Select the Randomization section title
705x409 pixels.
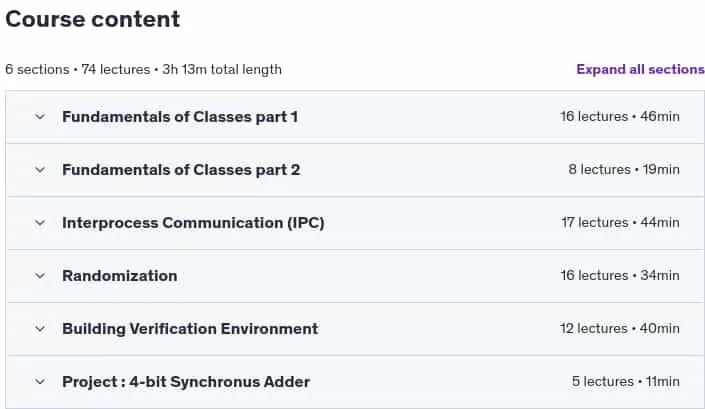coord(120,276)
